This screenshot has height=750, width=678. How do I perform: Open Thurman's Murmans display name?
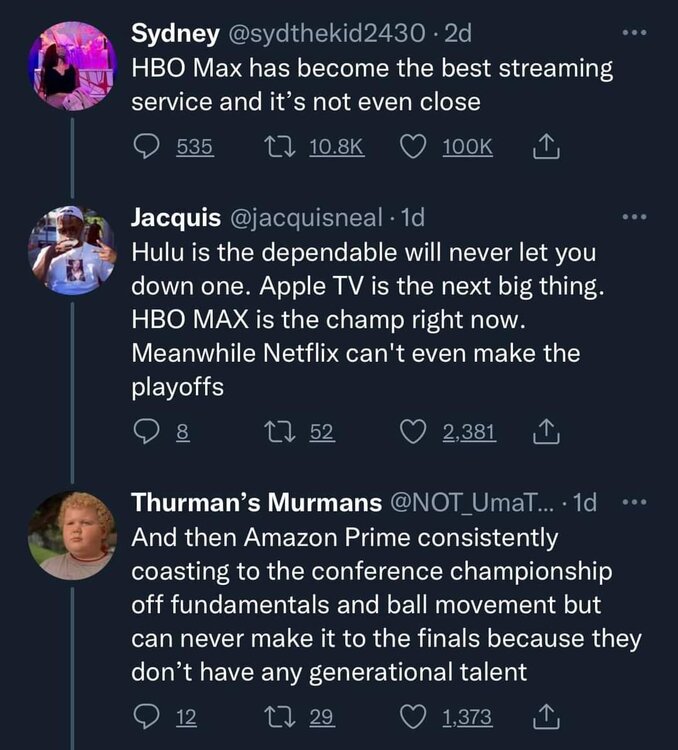pos(257,503)
